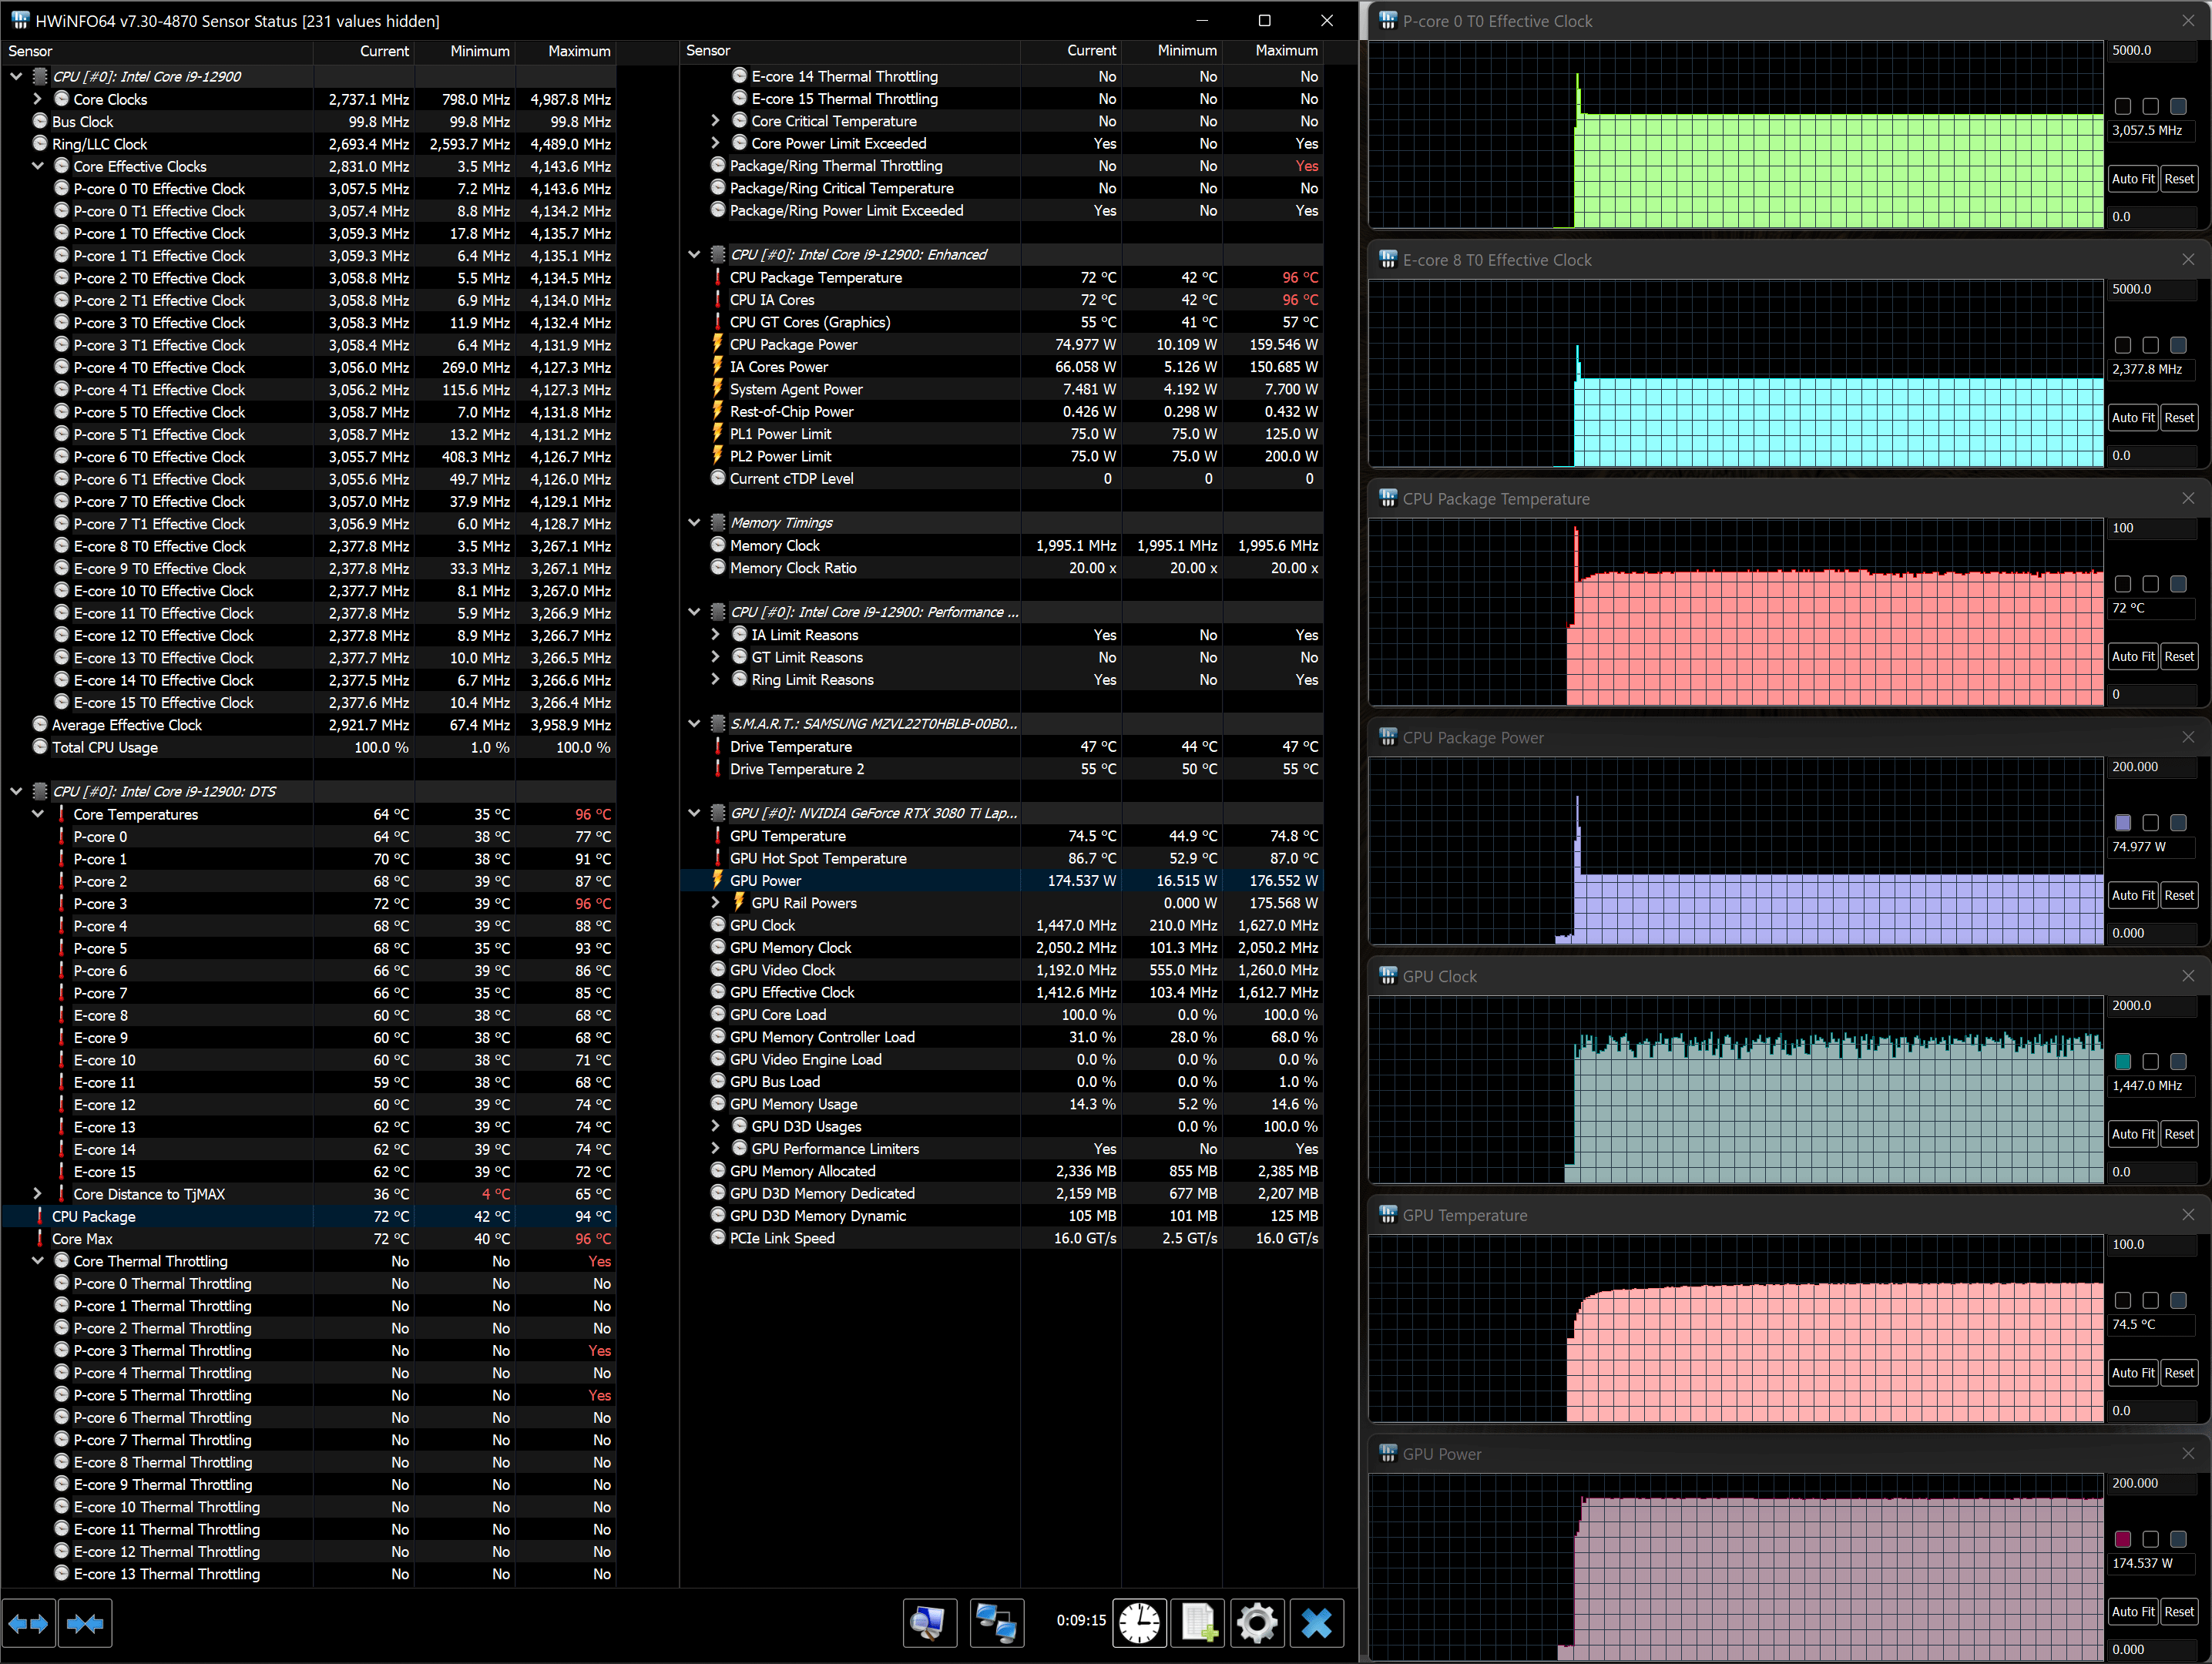
Task: Open the remote monitoring networked computers icon
Action: point(996,1622)
